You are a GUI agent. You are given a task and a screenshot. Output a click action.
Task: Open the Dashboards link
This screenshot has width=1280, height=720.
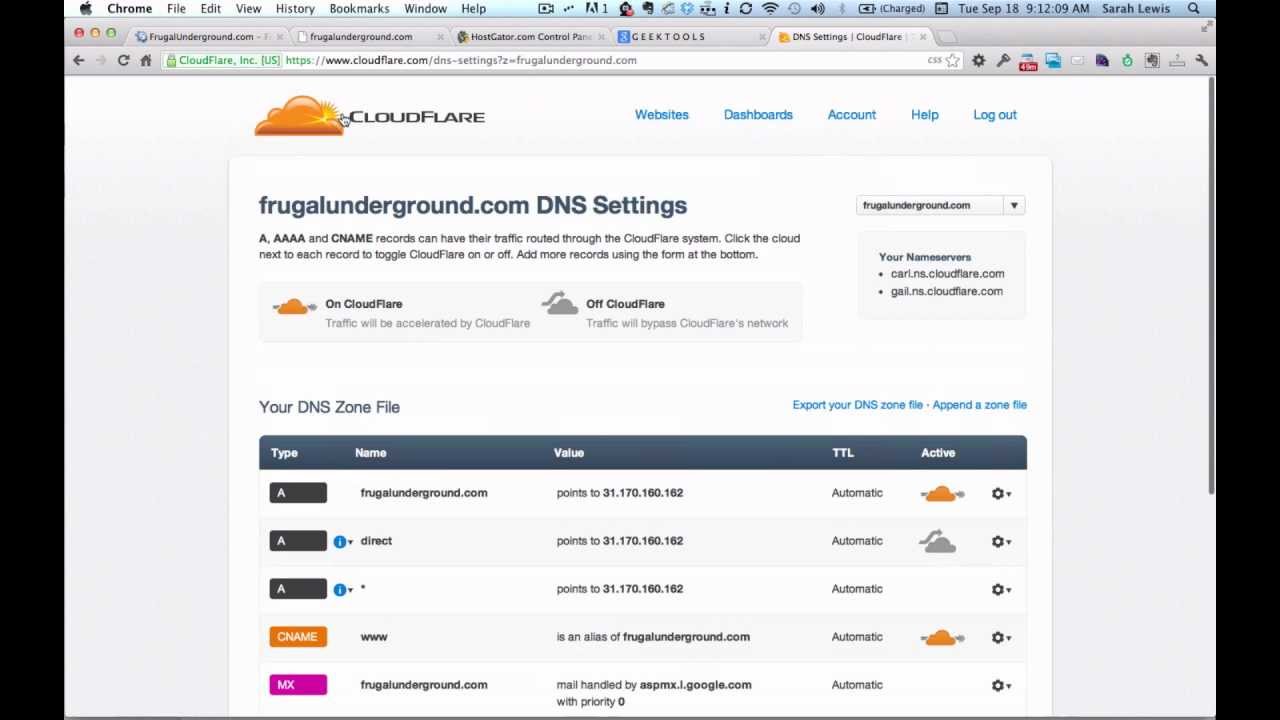758,114
